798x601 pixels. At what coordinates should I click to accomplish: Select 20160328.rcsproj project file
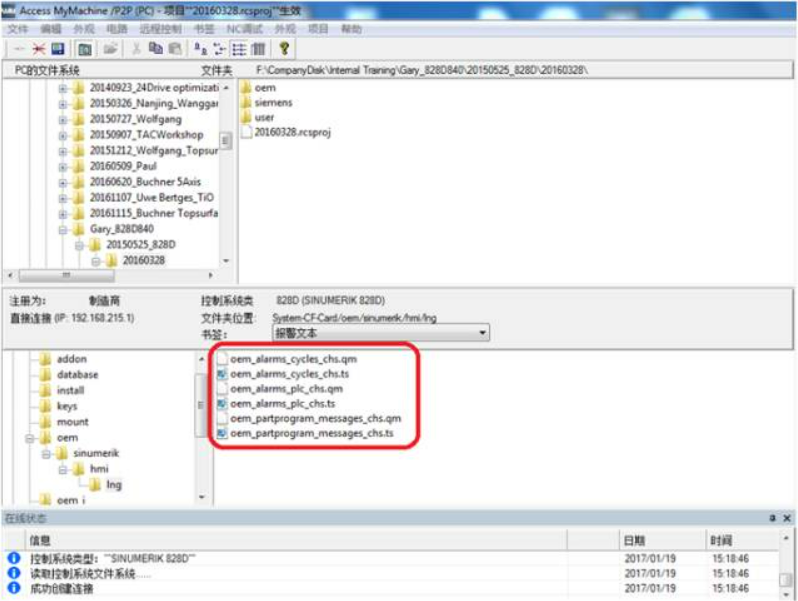click(292, 131)
